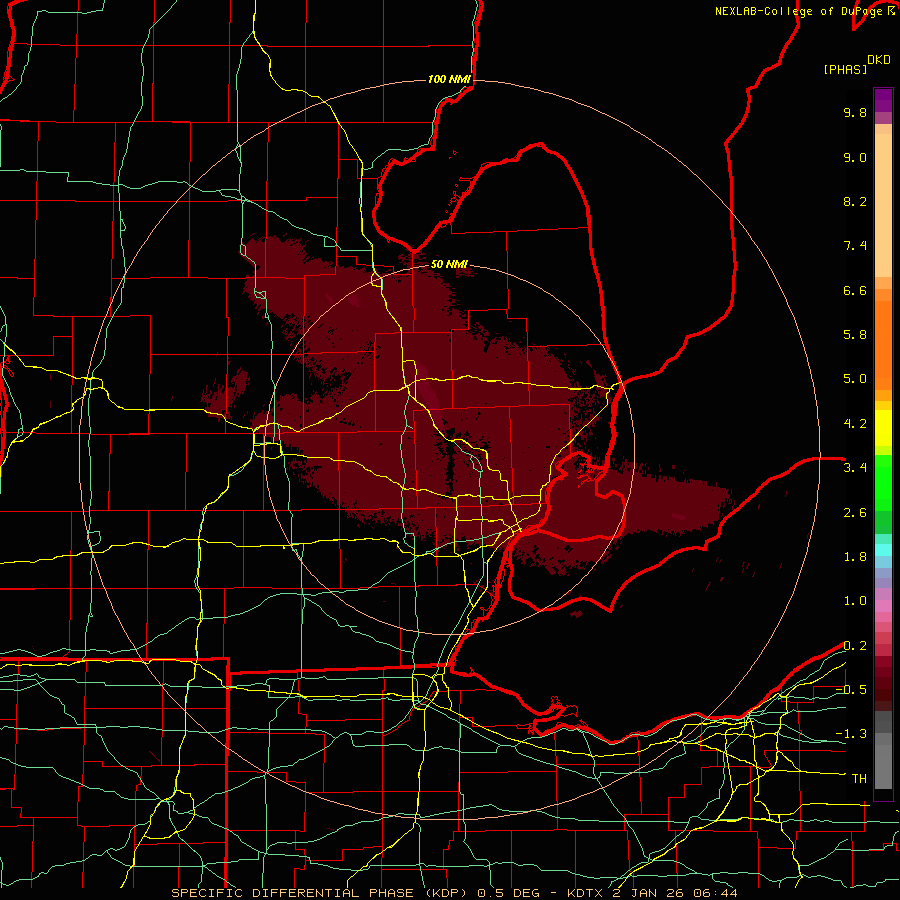
Task: Click the 5.8 value on the scale
Action: pos(855,335)
